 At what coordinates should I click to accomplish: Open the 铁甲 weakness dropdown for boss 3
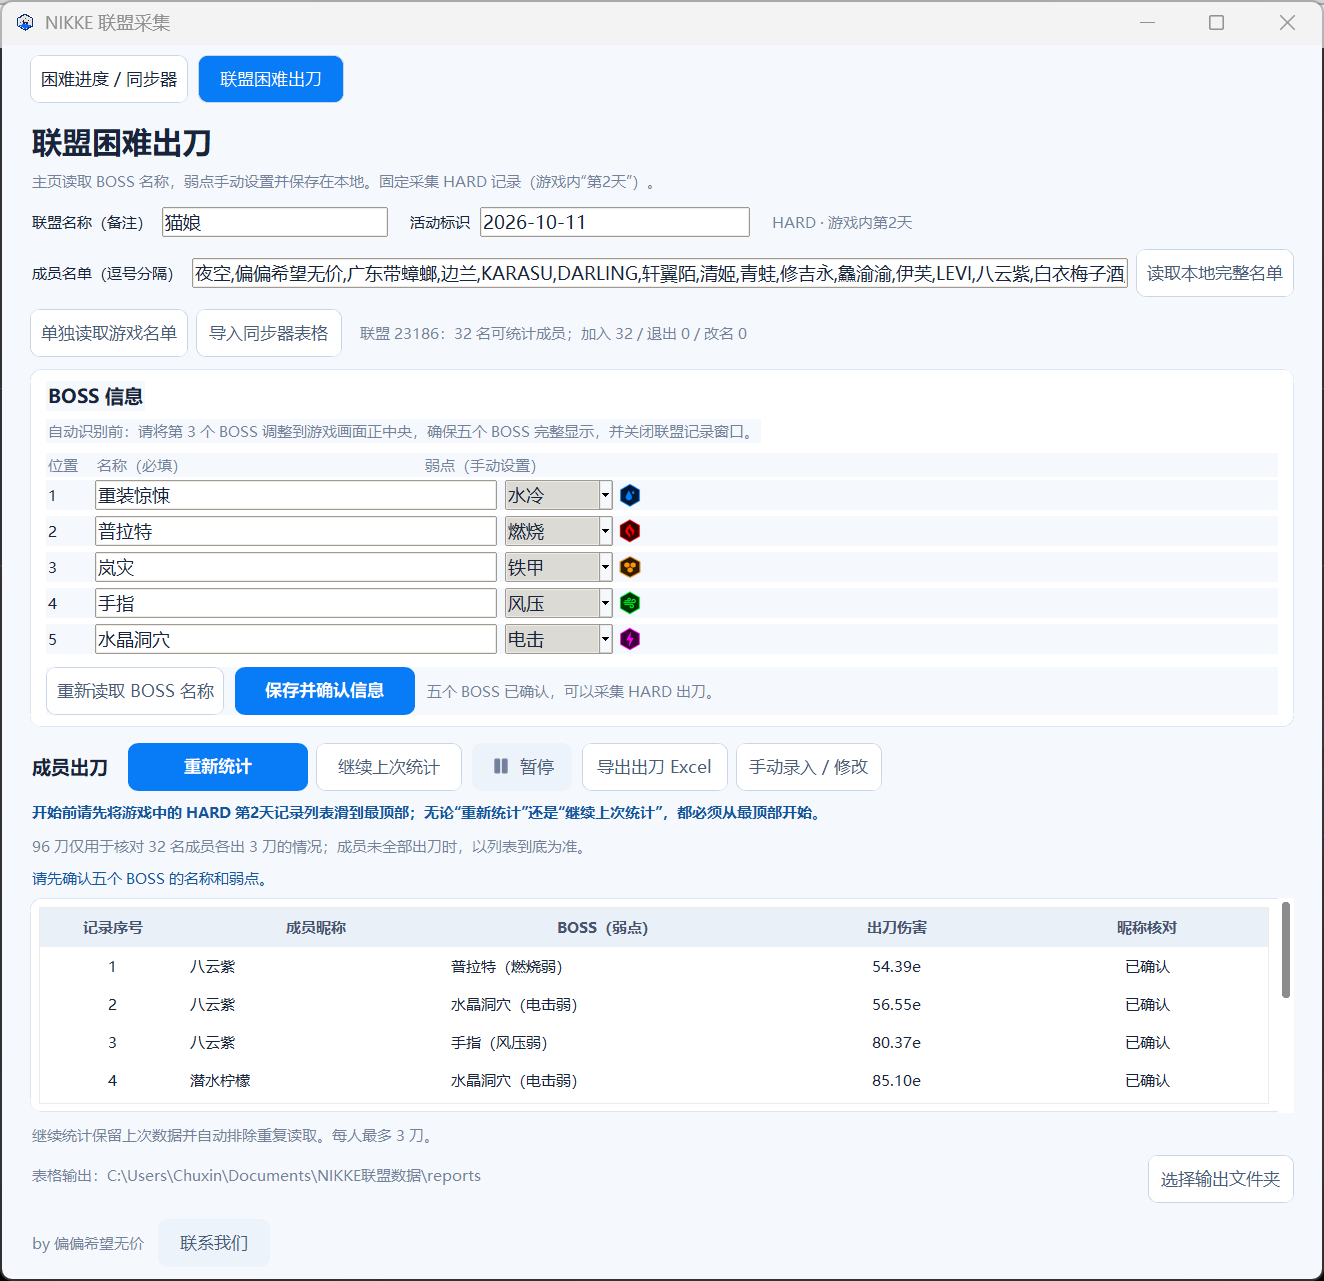558,567
